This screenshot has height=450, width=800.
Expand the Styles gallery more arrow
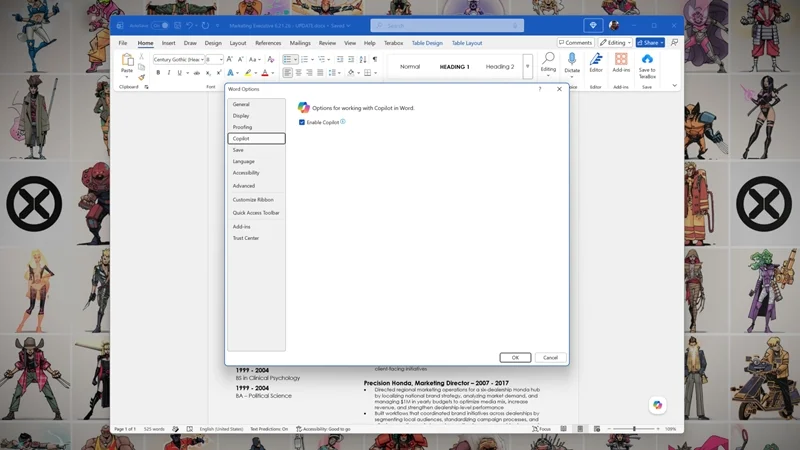pyautogui.click(x=528, y=66)
